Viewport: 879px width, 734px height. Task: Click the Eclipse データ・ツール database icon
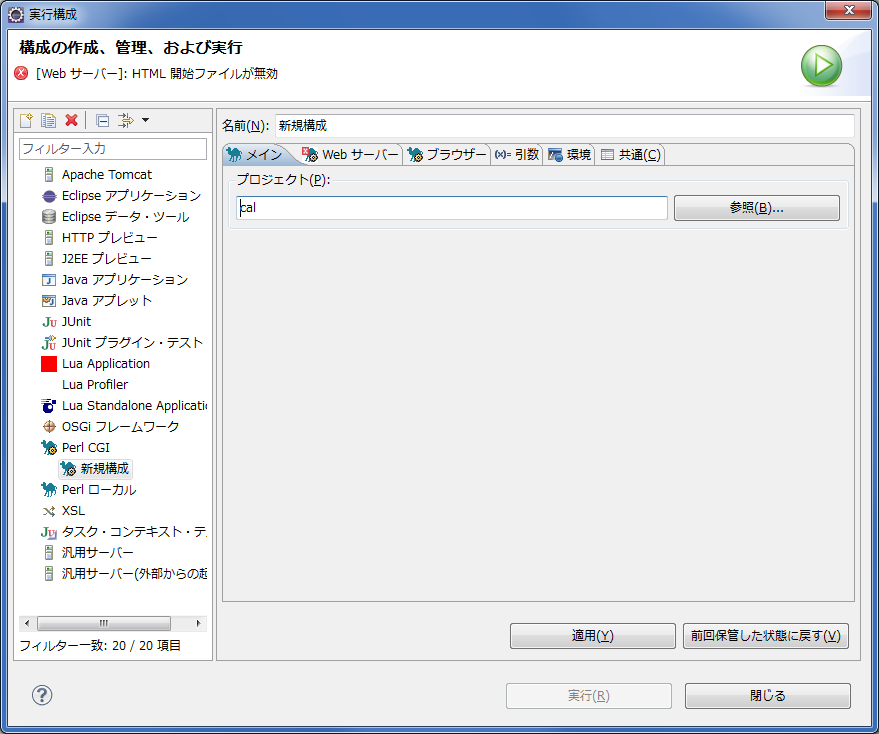(49, 216)
